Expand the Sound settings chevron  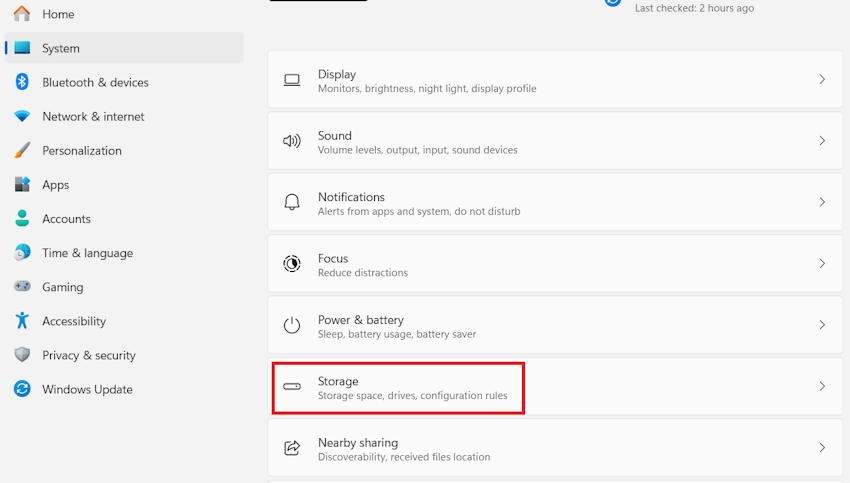point(822,141)
